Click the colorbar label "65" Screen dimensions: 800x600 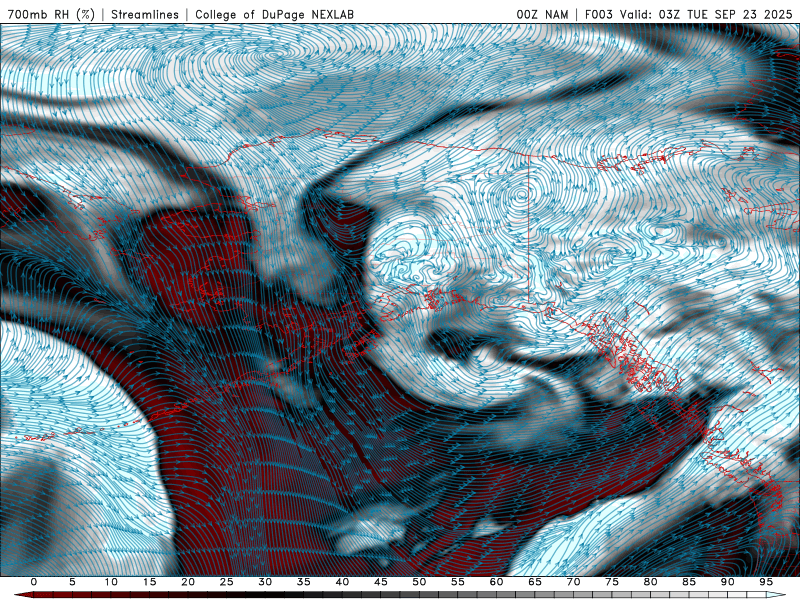click(535, 582)
